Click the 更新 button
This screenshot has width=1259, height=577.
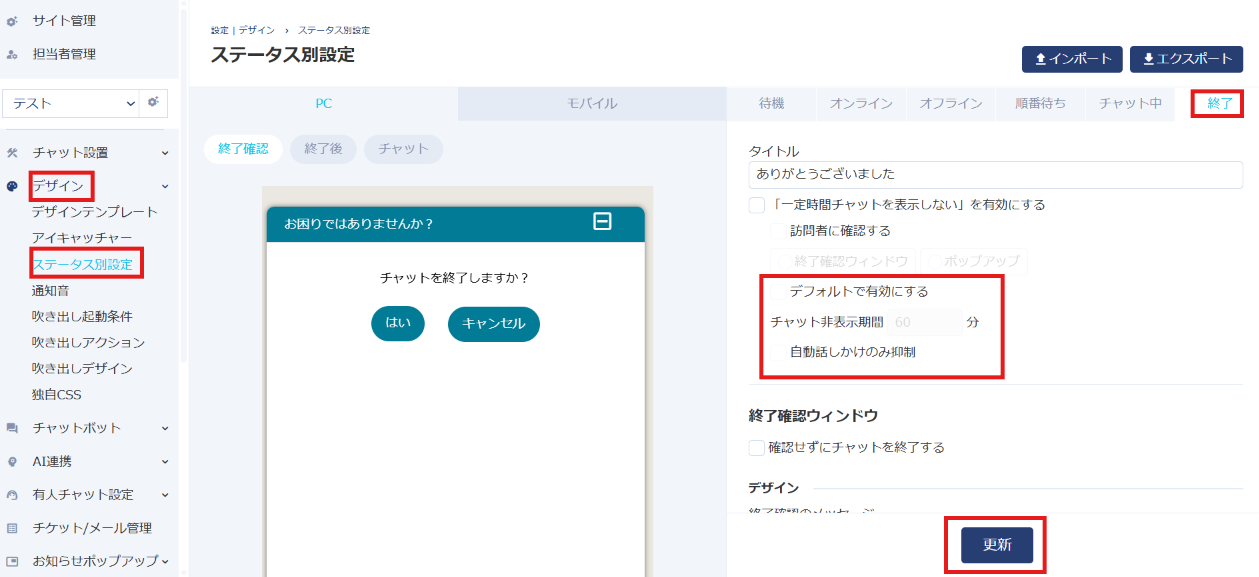click(997, 545)
